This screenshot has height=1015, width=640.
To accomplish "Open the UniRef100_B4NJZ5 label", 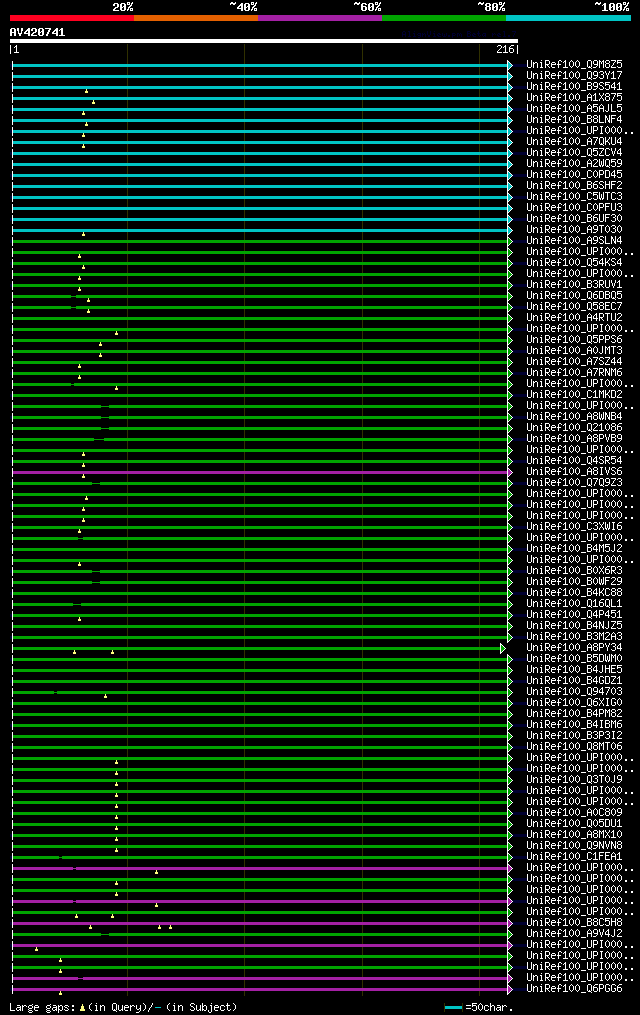I will pyautogui.click(x=574, y=626).
